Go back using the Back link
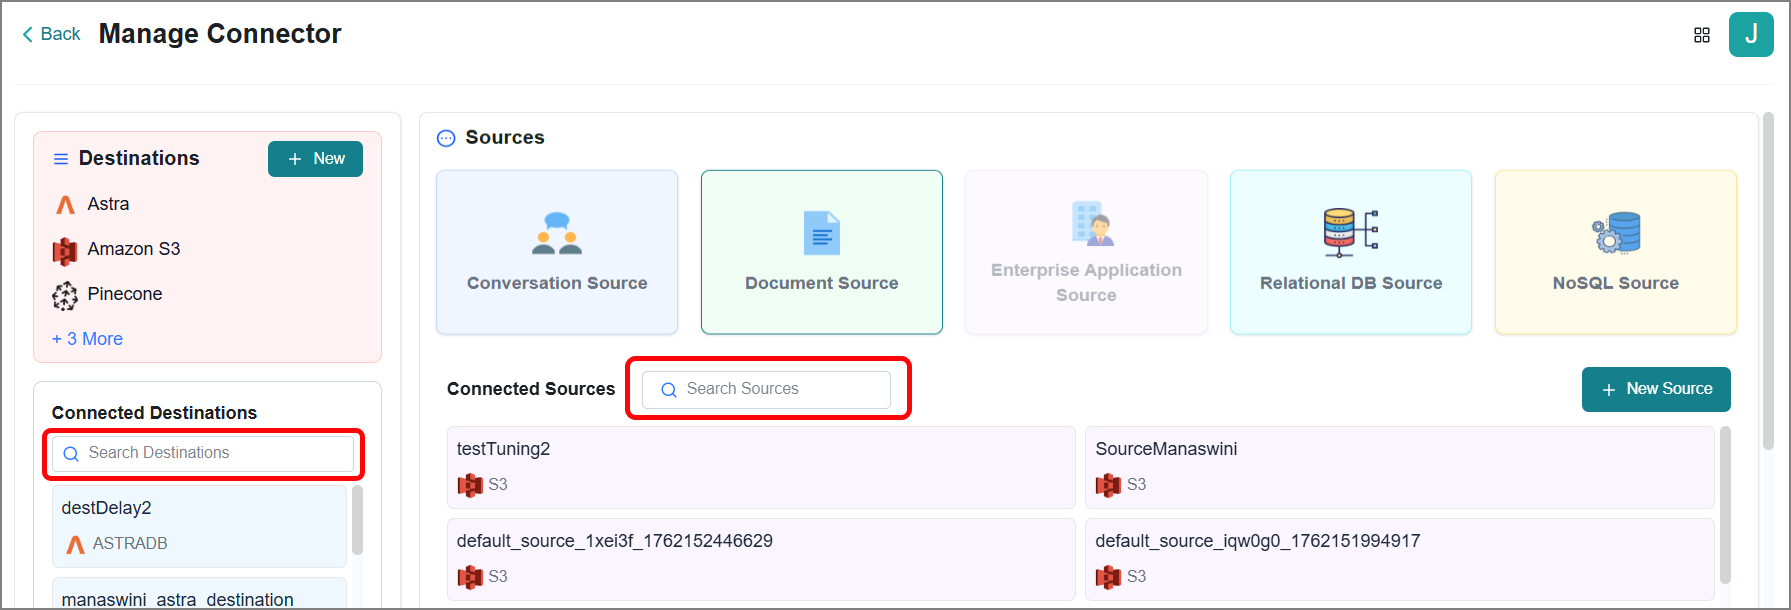The width and height of the screenshot is (1791, 610). 51,34
